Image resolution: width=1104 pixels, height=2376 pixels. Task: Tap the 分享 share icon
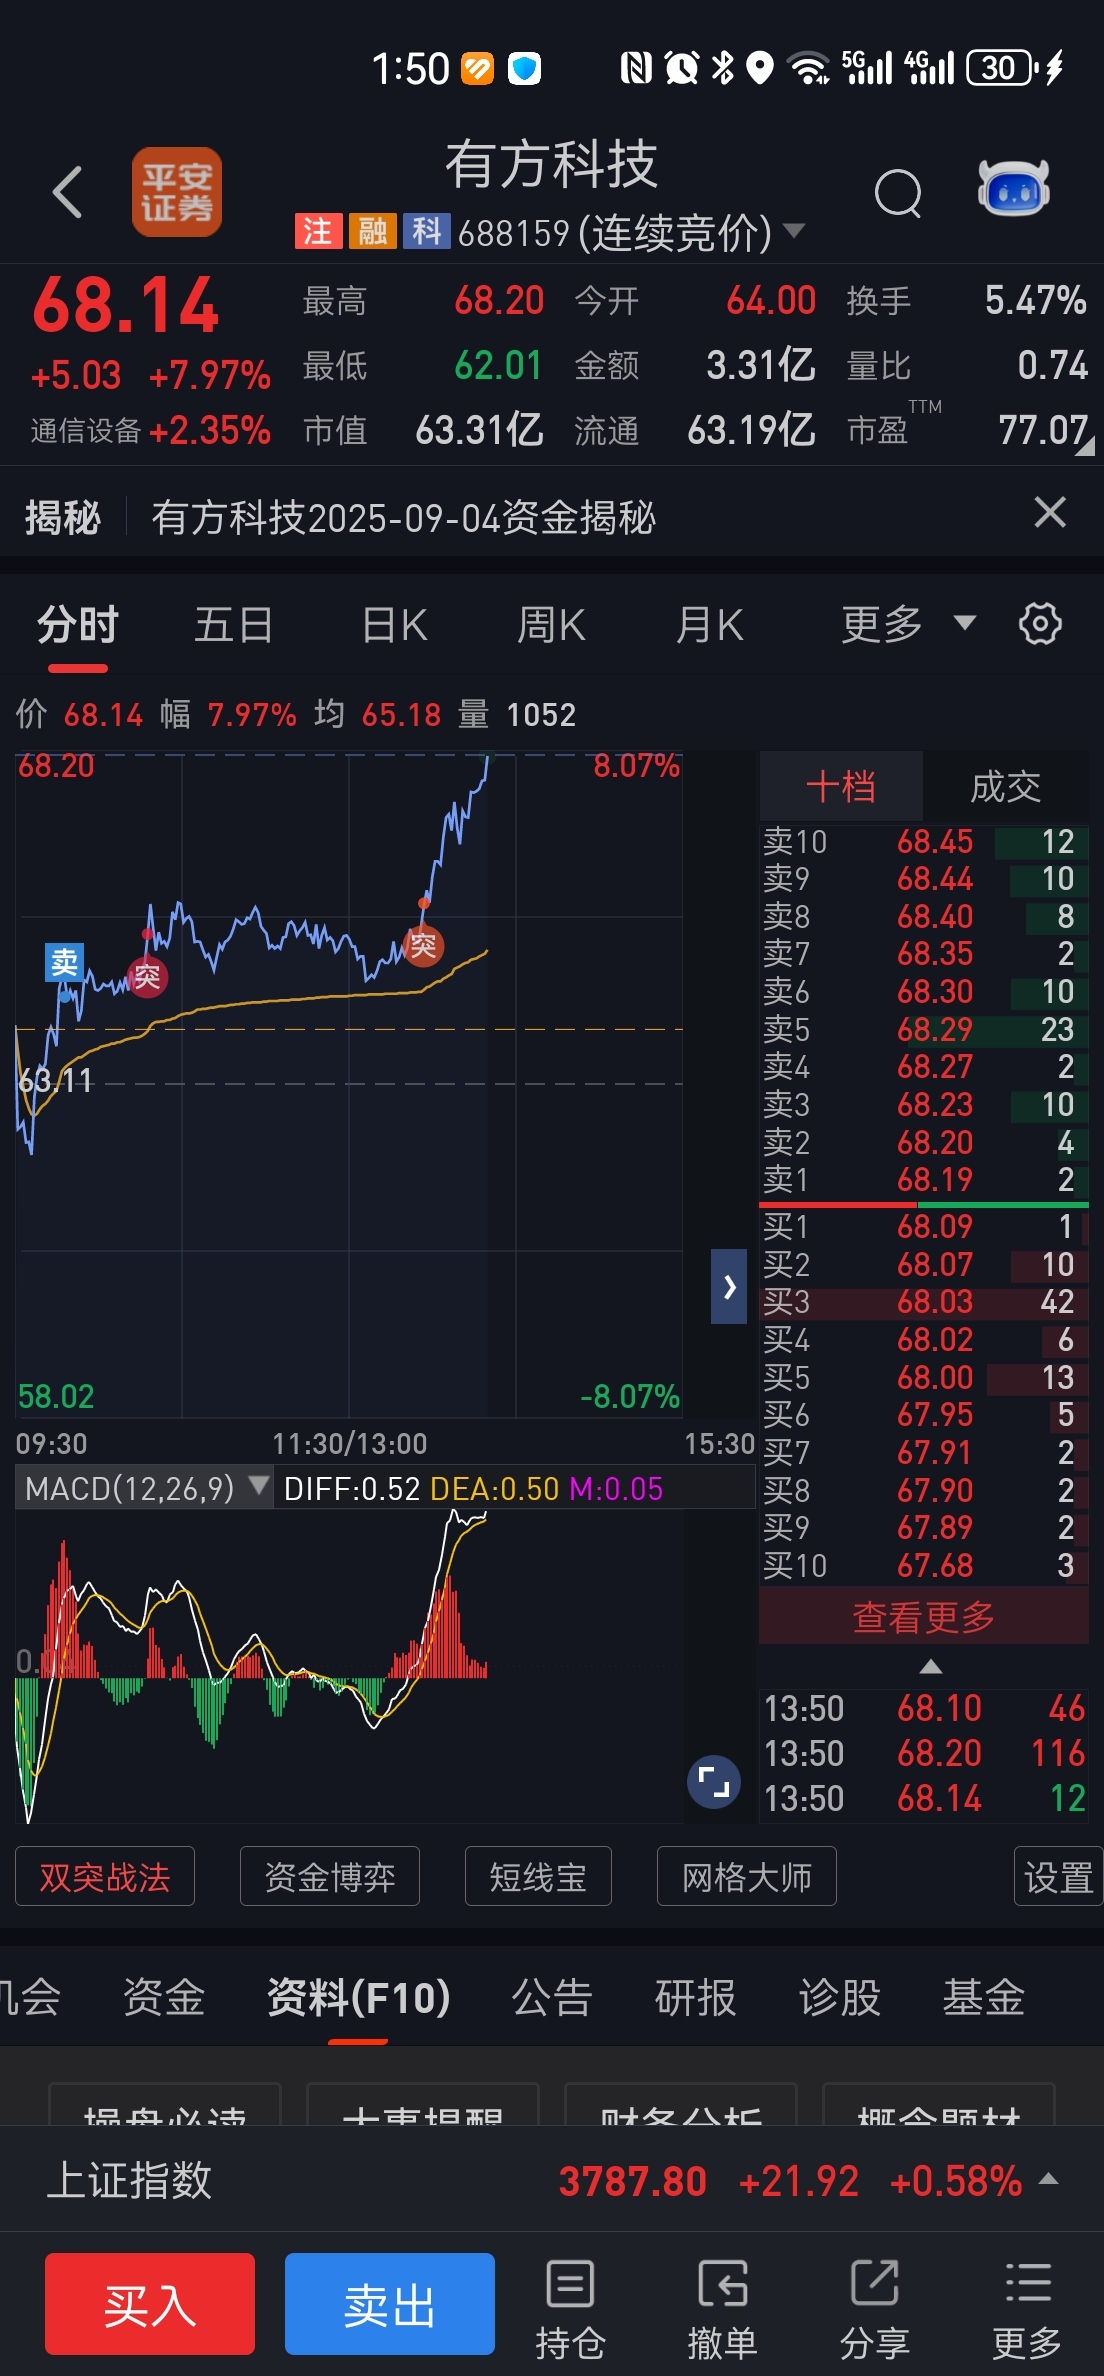click(x=874, y=2308)
